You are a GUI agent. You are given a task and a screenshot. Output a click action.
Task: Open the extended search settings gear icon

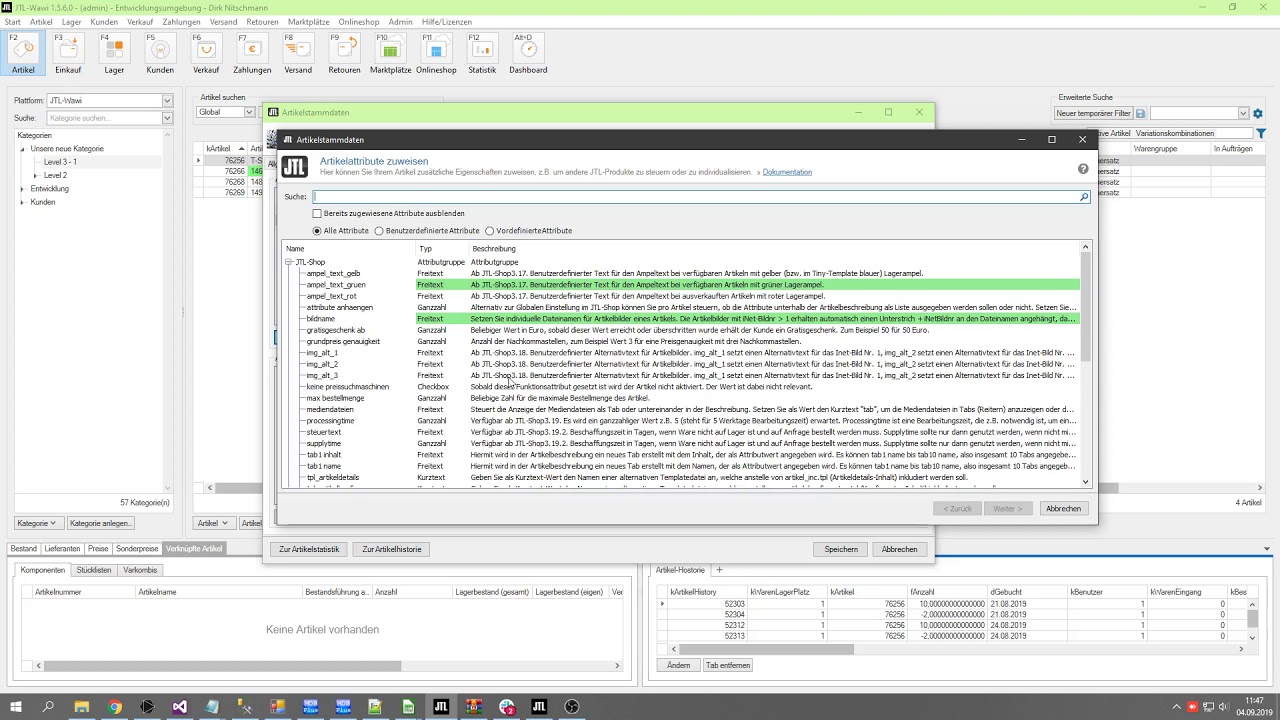pos(1258,113)
